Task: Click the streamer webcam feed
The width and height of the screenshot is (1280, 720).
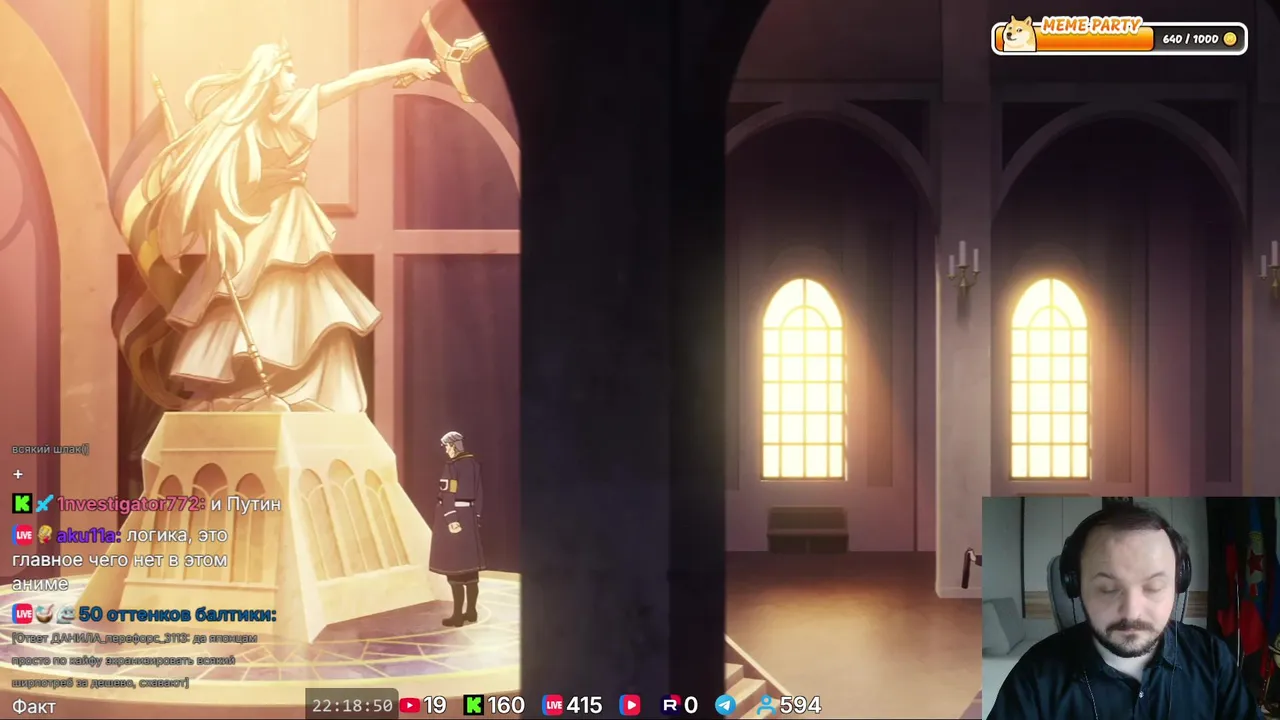Action: [1131, 608]
